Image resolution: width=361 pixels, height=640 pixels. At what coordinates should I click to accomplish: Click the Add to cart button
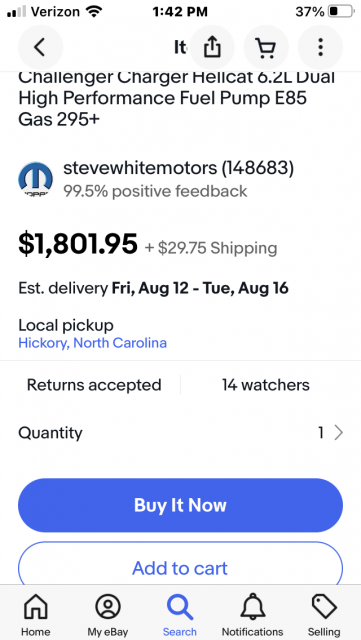tap(180, 564)
